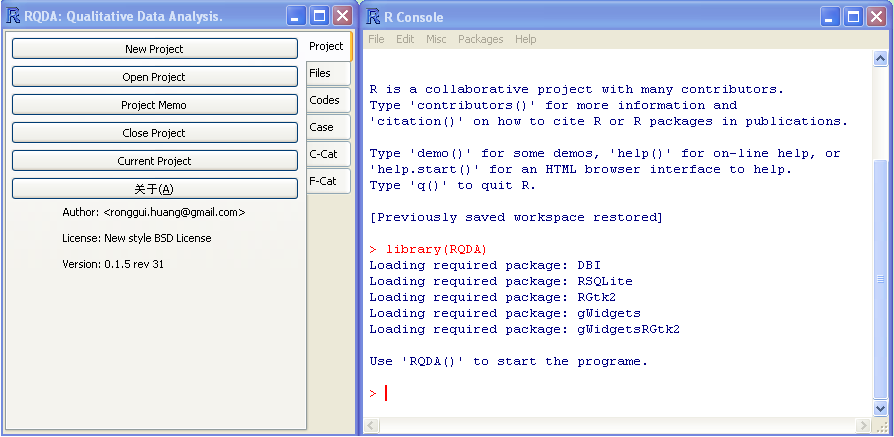This screenshot has height=437, width=894.
Task: Click the R Console vertical scrollbar down arrow
Action: click(x=880, y=408)
